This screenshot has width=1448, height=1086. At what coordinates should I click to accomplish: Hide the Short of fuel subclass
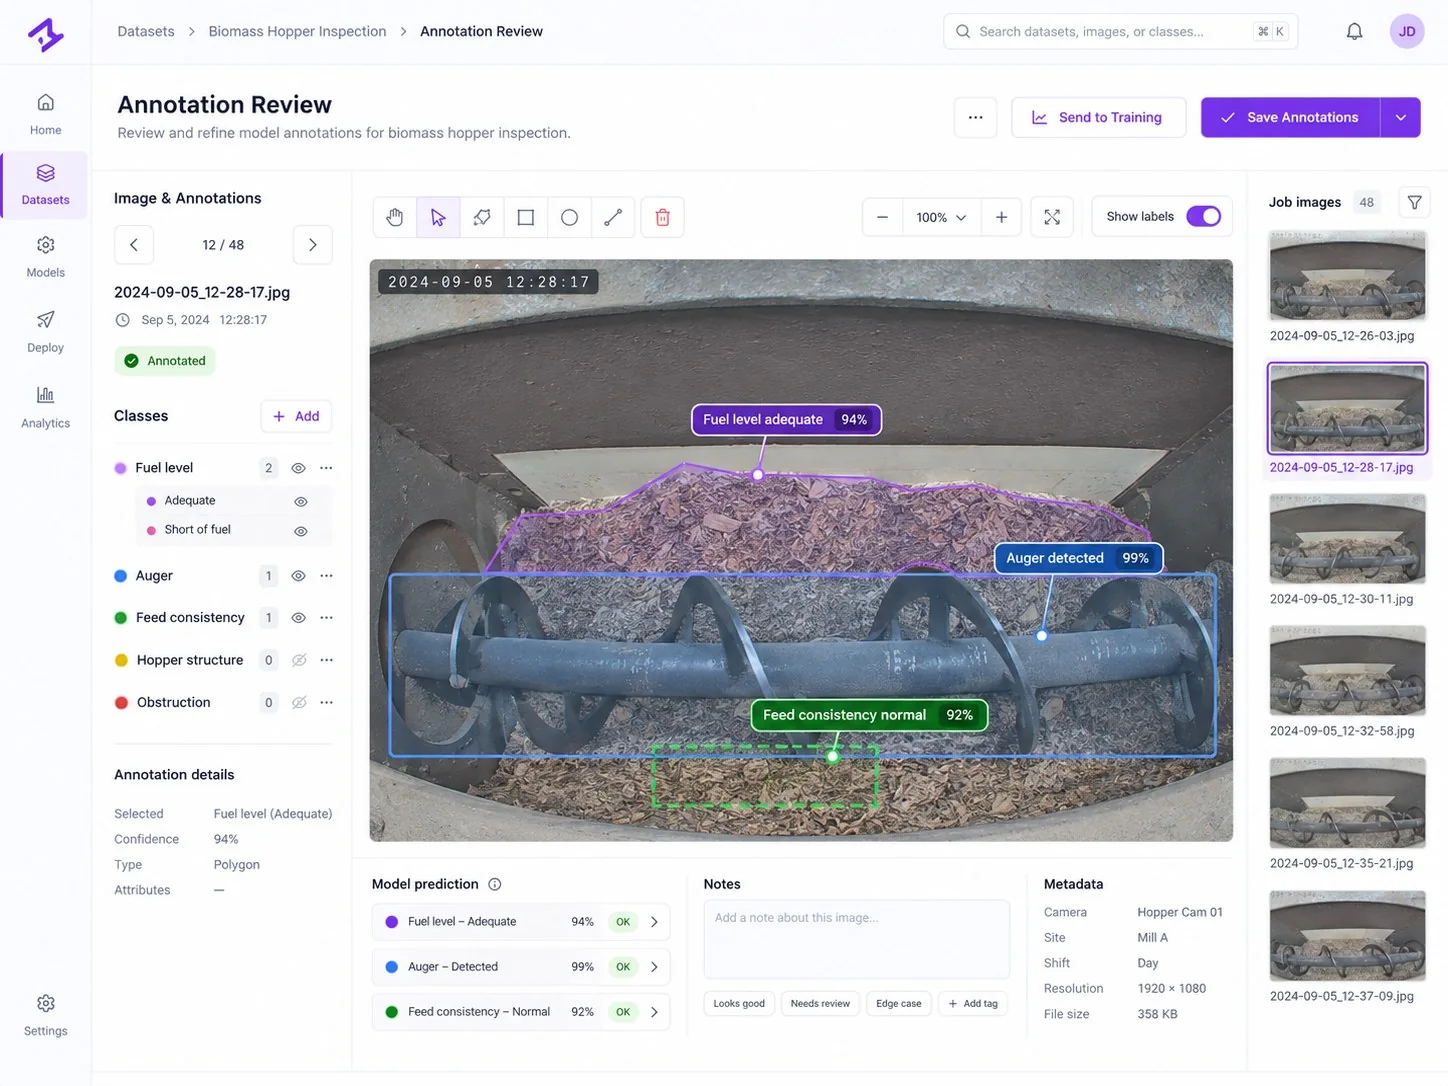click(301, 530)
